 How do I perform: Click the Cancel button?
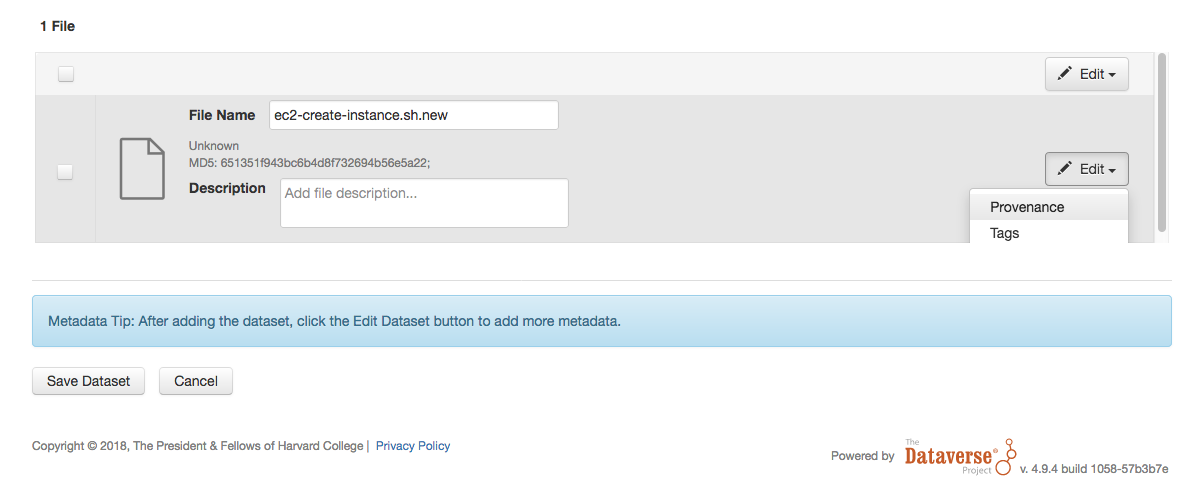pyautogui.click(x=196, y=381)
